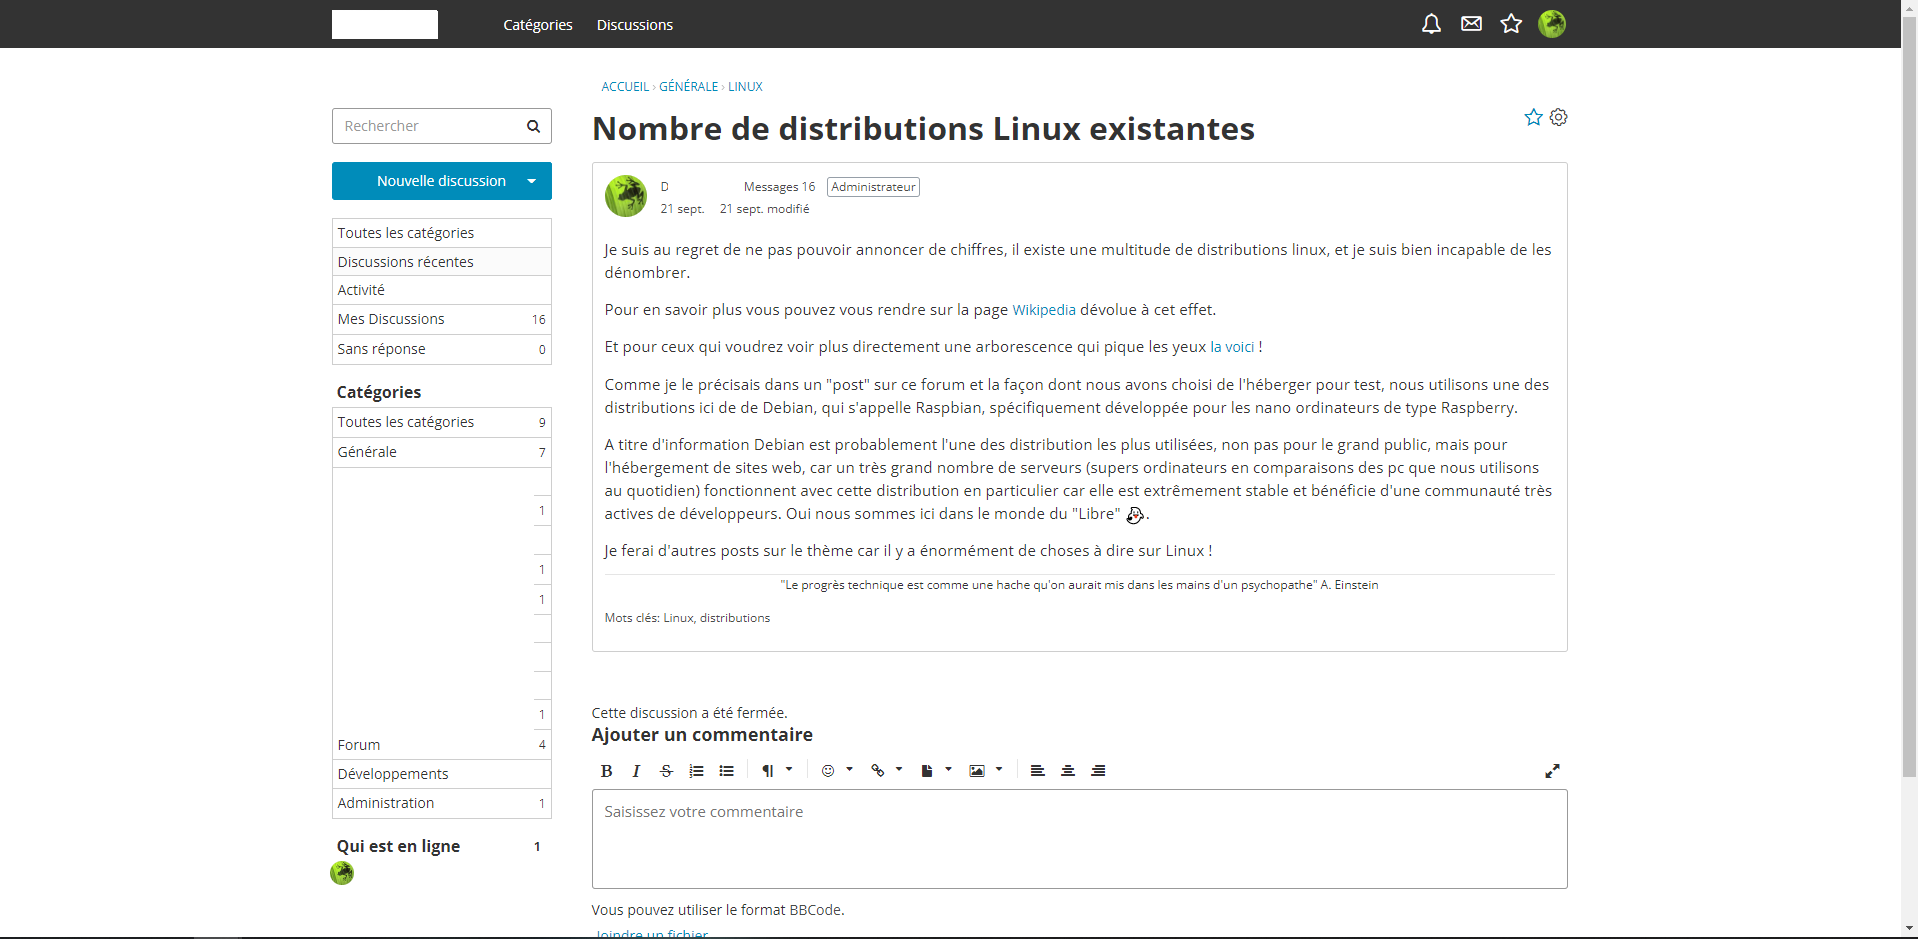The width and height of the screenshot is (1918, 939).
Task: Open the inbox envelope icon
Action: (1471, 24)
